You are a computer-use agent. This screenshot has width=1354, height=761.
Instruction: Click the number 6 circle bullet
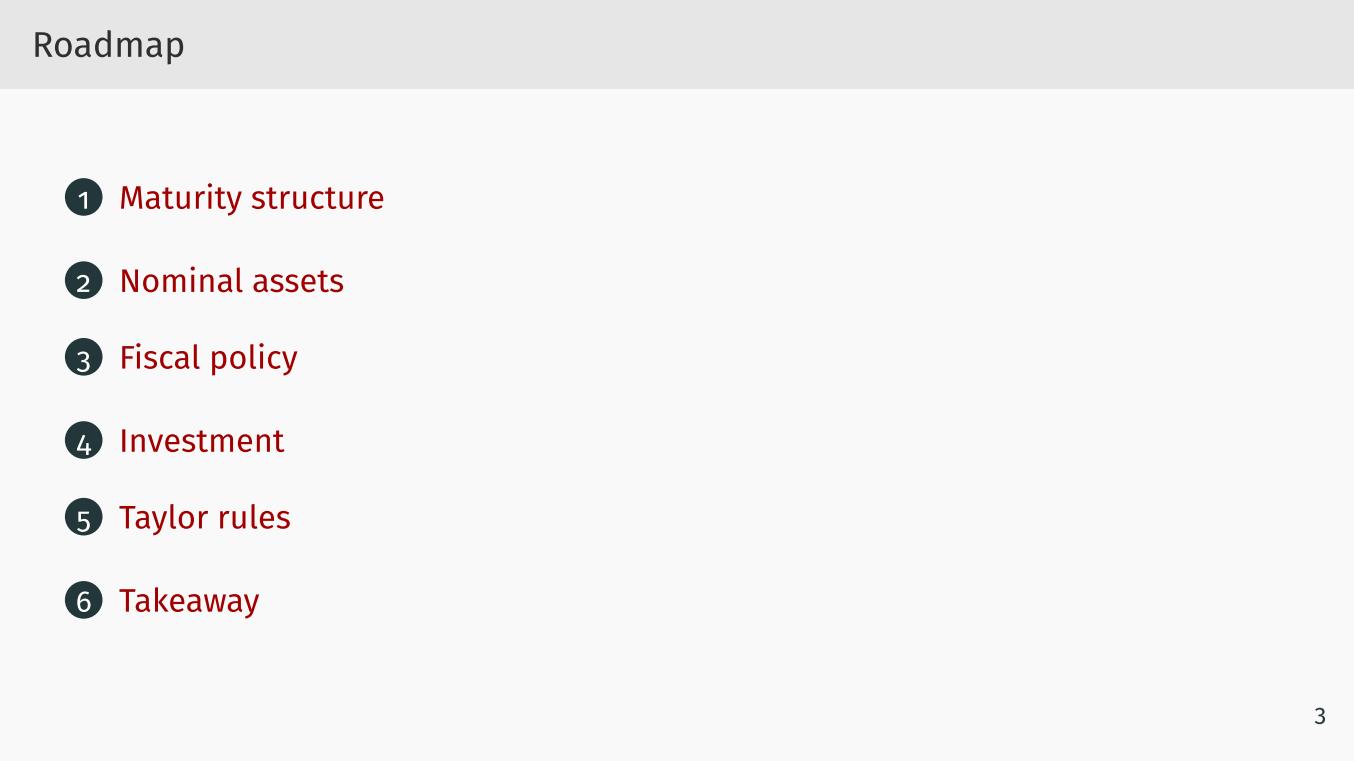tap(84, 601)
